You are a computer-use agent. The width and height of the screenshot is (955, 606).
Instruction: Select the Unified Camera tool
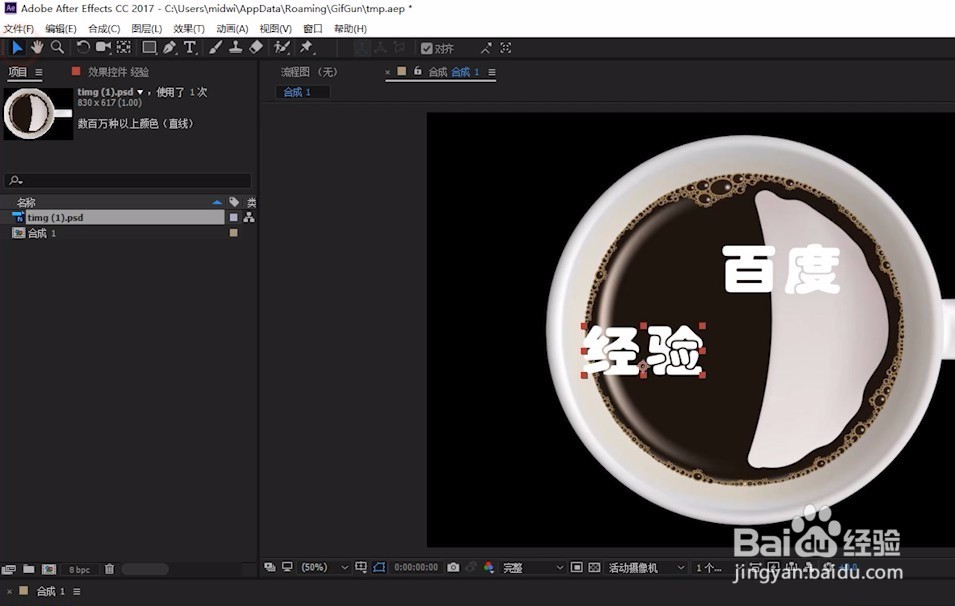[x=104, y=48]
